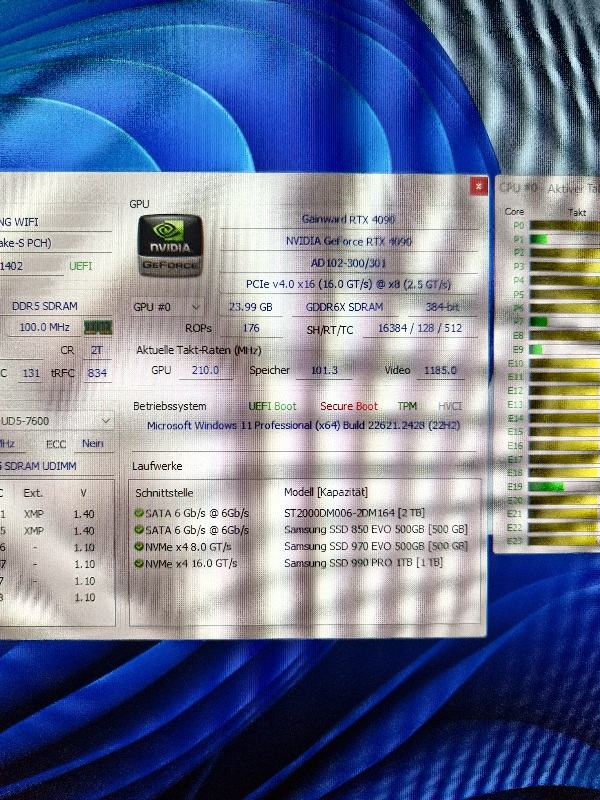Click the E23 core label
The width and height of the screenshot is (600, 800).
point(515,541)
